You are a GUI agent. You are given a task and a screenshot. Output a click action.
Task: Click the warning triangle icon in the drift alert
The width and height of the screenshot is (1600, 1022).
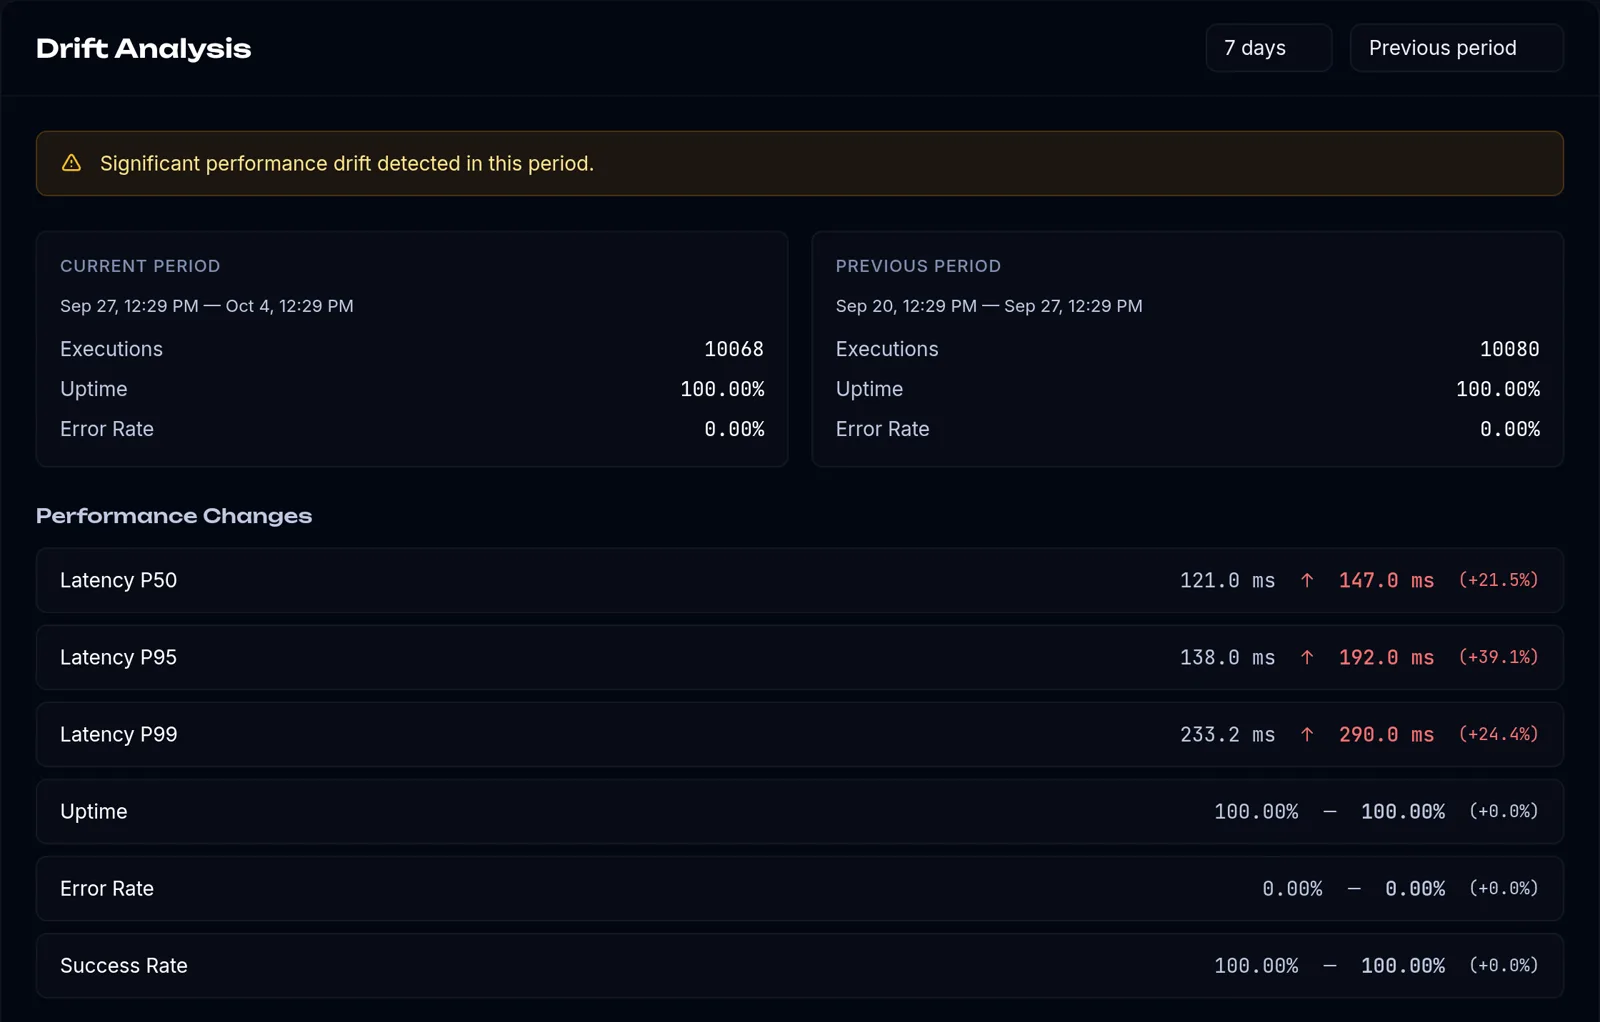click(71, 163)
